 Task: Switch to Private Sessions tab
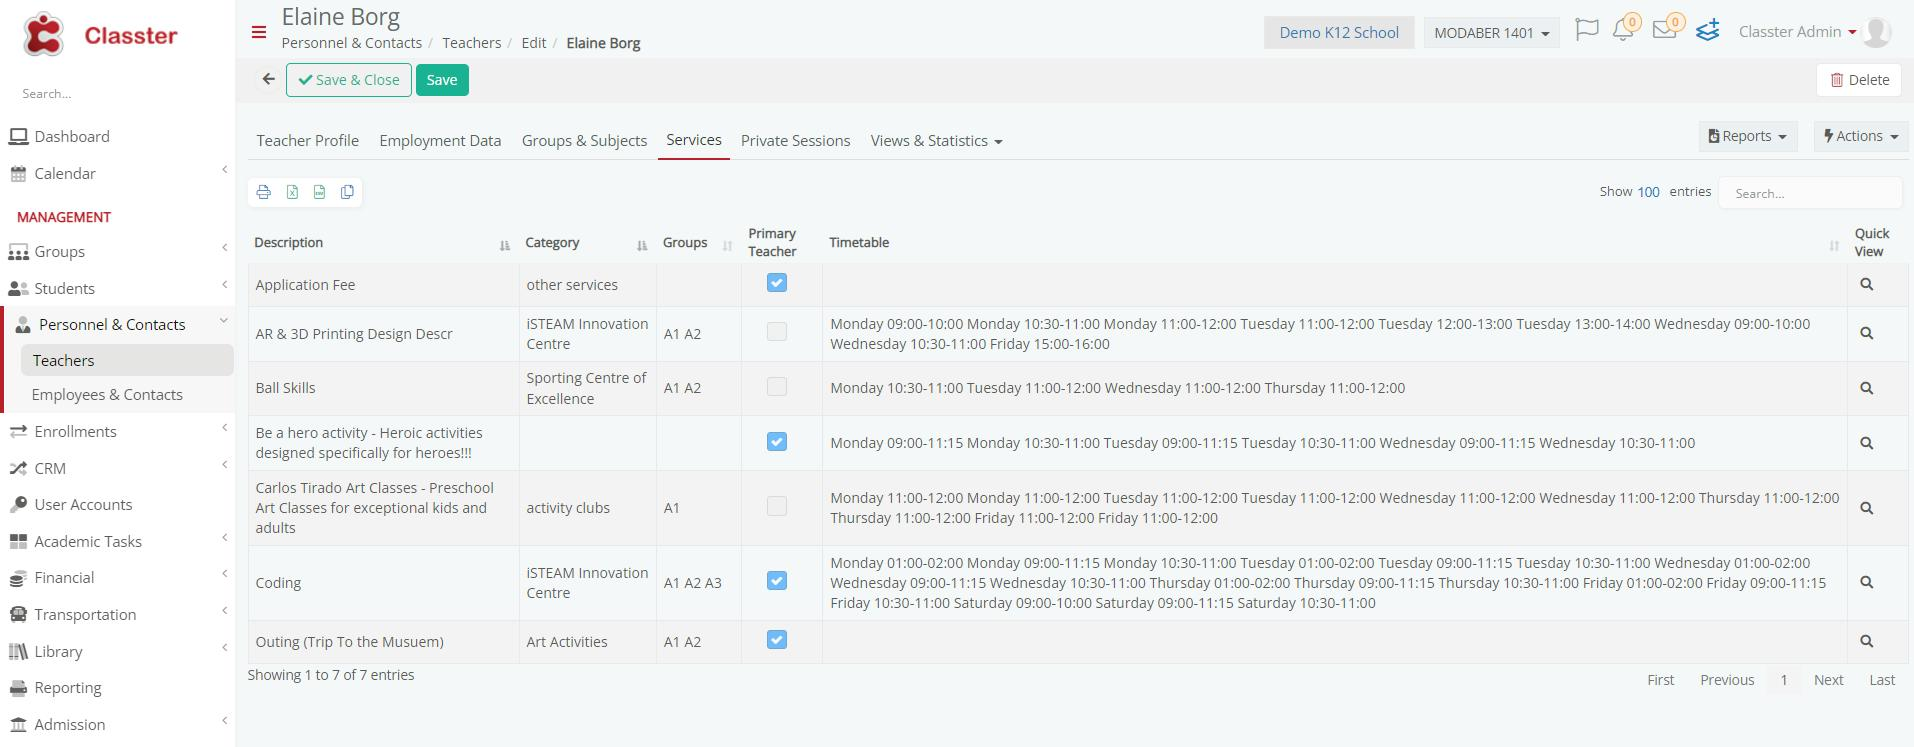795,141
